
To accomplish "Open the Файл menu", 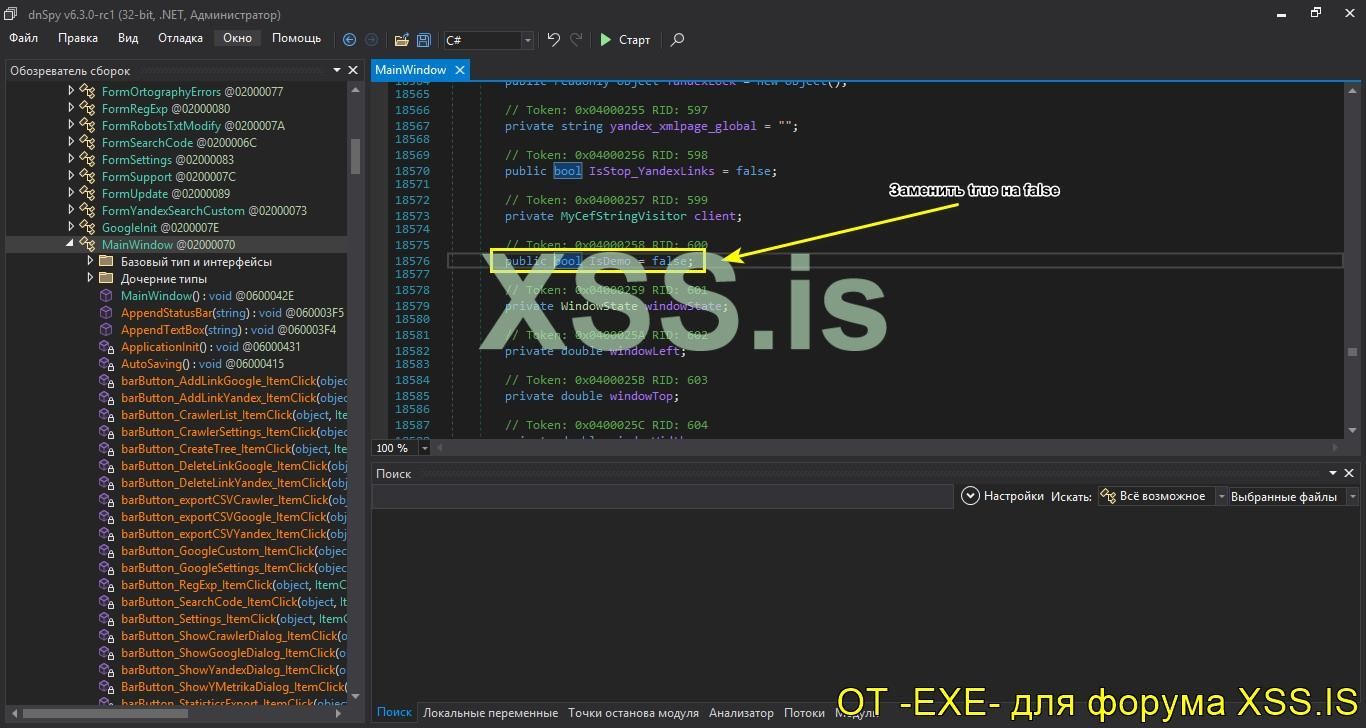I will 23,38.
